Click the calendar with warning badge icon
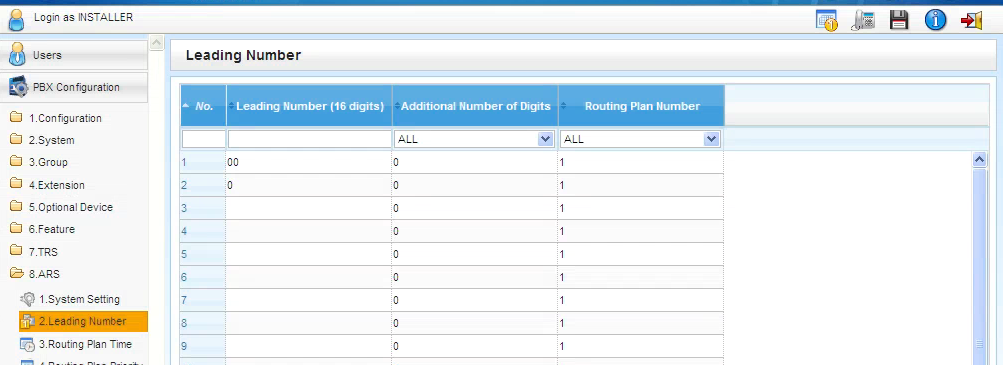 pos(827,20)
